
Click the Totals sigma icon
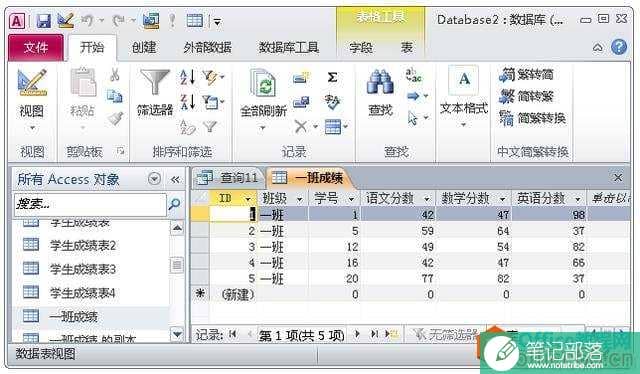click(x=332, y=77)
